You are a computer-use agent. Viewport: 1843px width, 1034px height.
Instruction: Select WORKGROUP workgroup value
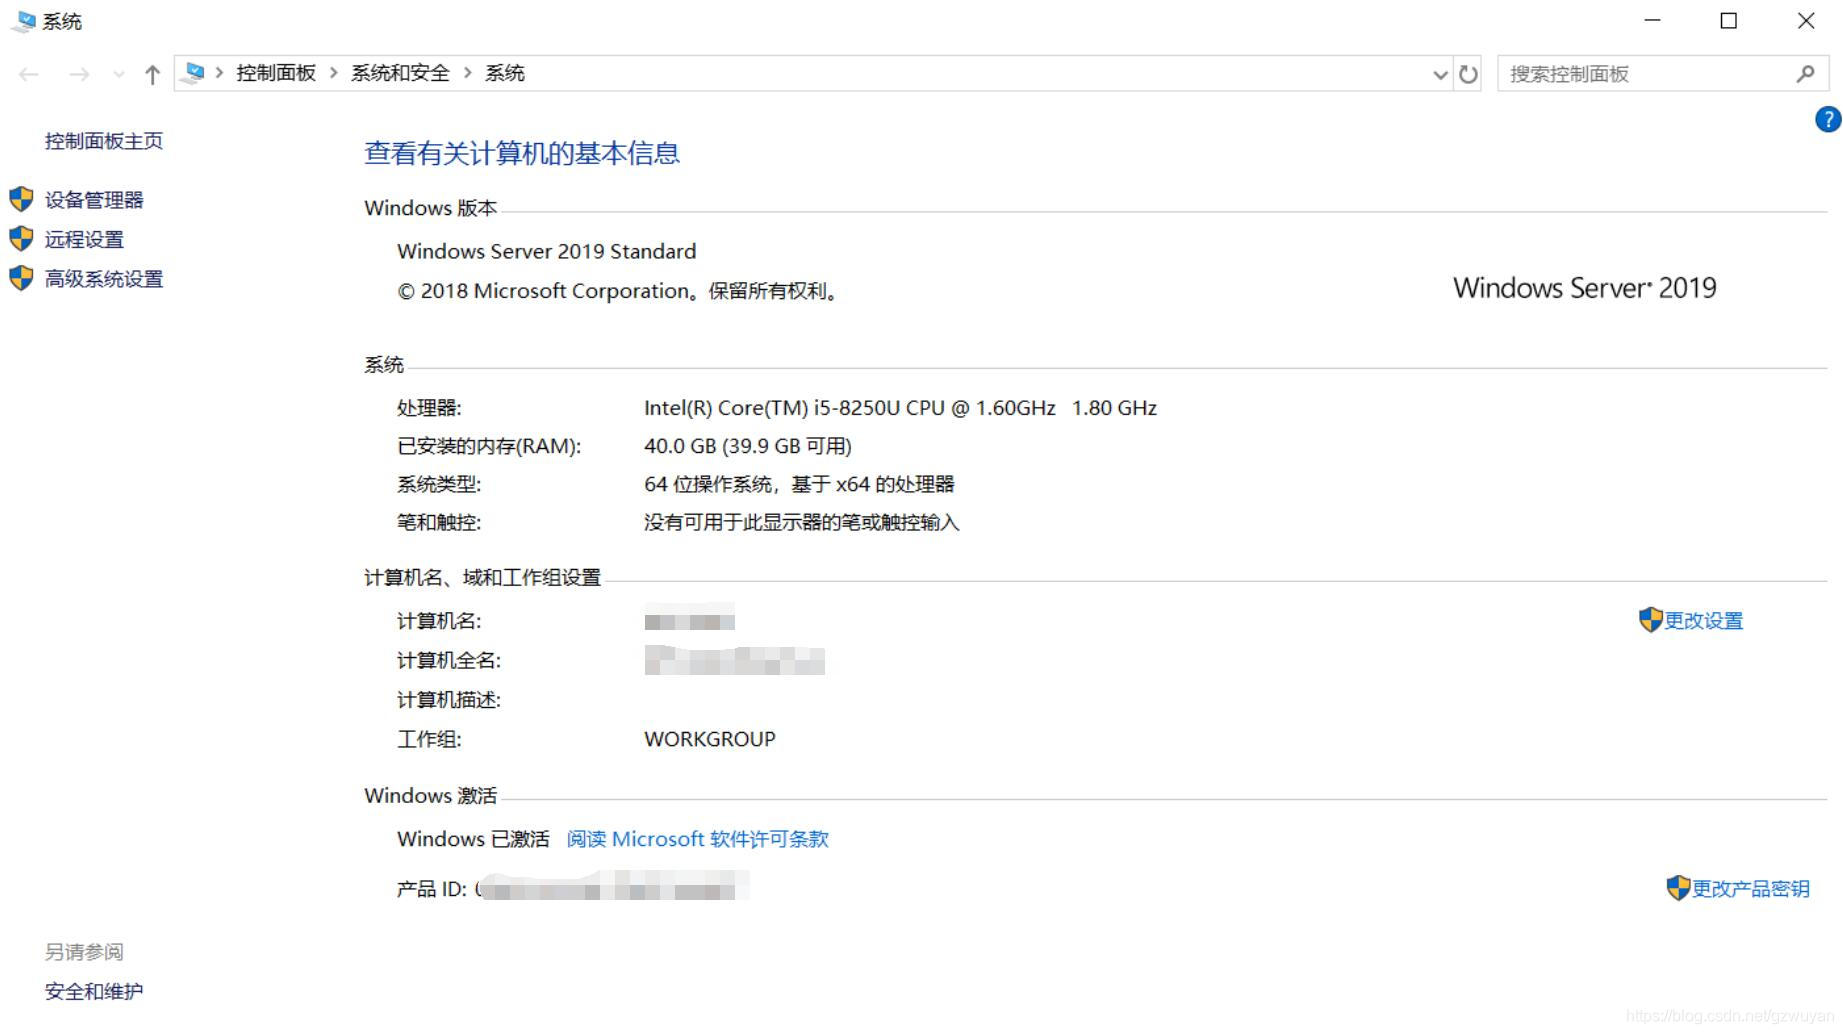pyautogui.click(x=710, y=739)
